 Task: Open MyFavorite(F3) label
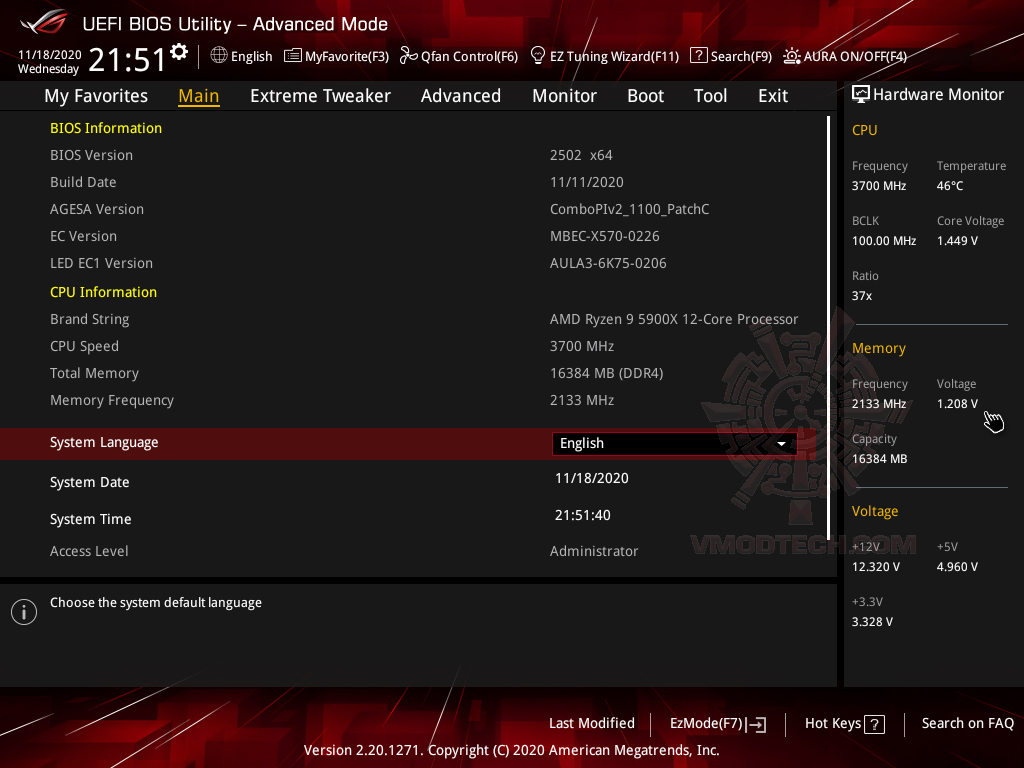pos(347,56)
